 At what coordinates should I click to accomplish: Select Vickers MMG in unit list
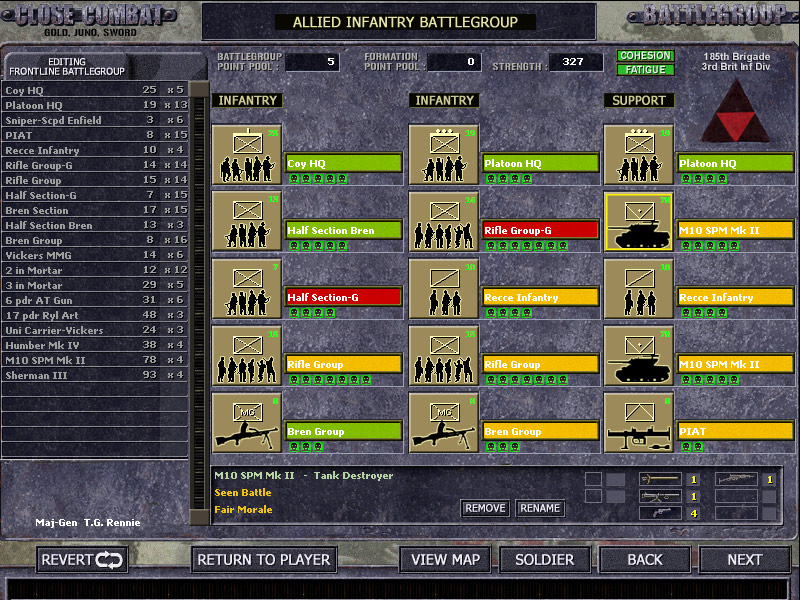click(95, 255)
